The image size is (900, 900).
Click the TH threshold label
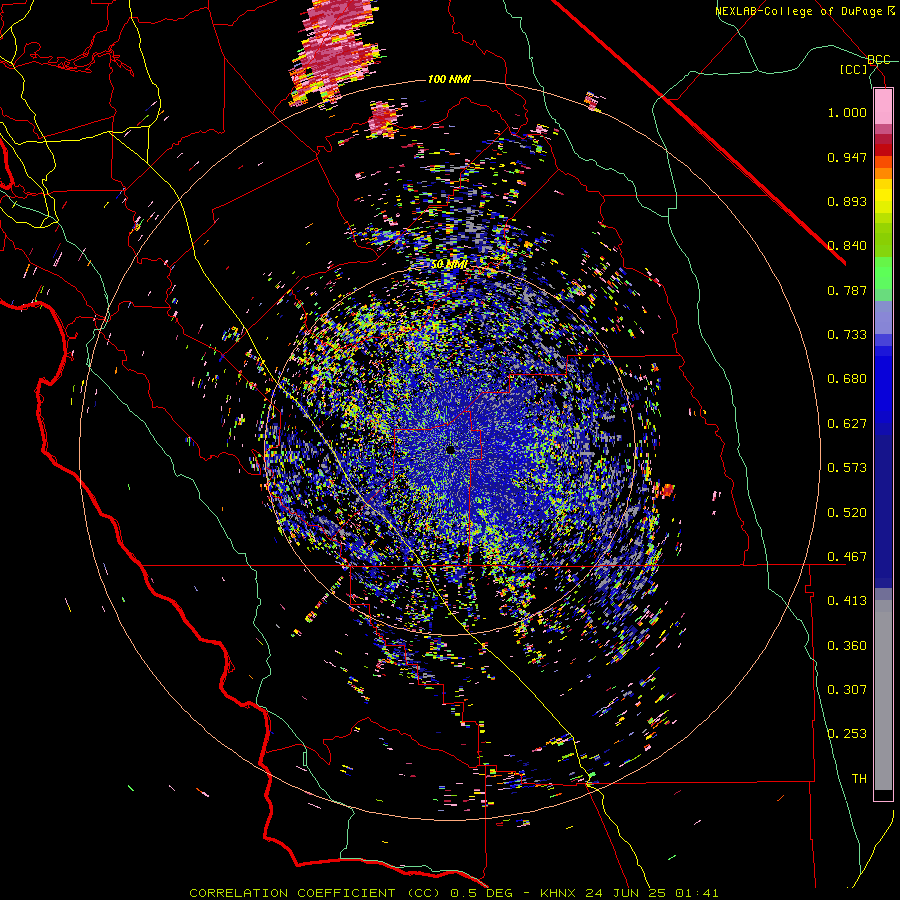859,779
